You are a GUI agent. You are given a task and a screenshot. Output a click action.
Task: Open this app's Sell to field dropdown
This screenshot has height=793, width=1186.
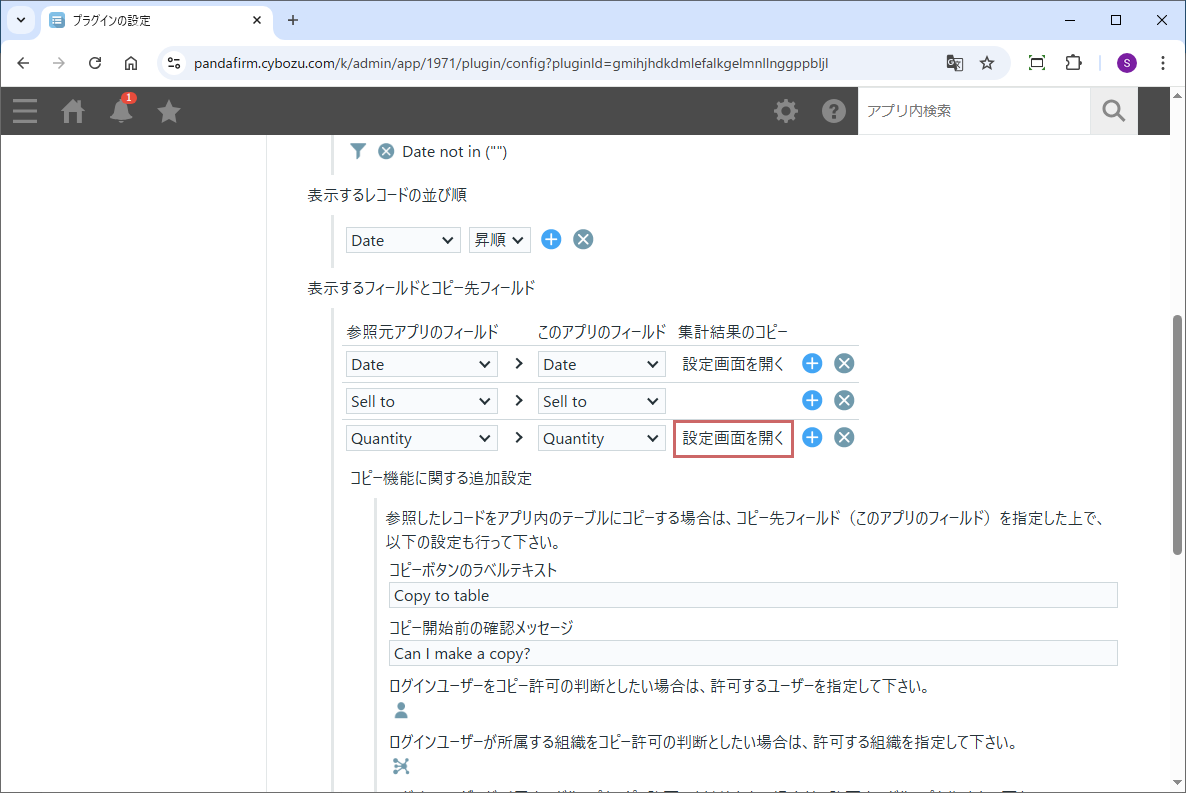click(601, 401)
